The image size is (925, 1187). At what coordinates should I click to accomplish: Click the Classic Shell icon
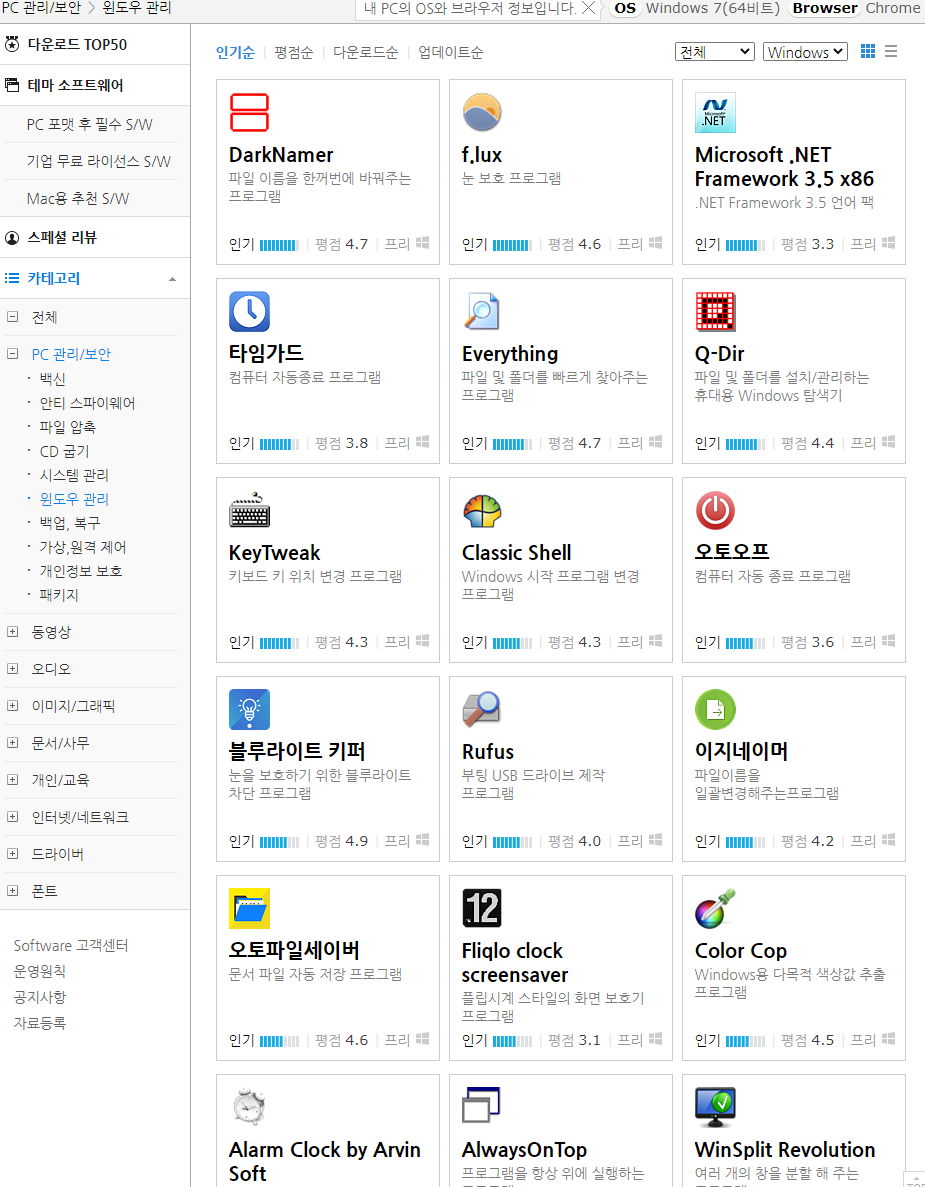tap(482, 510)
